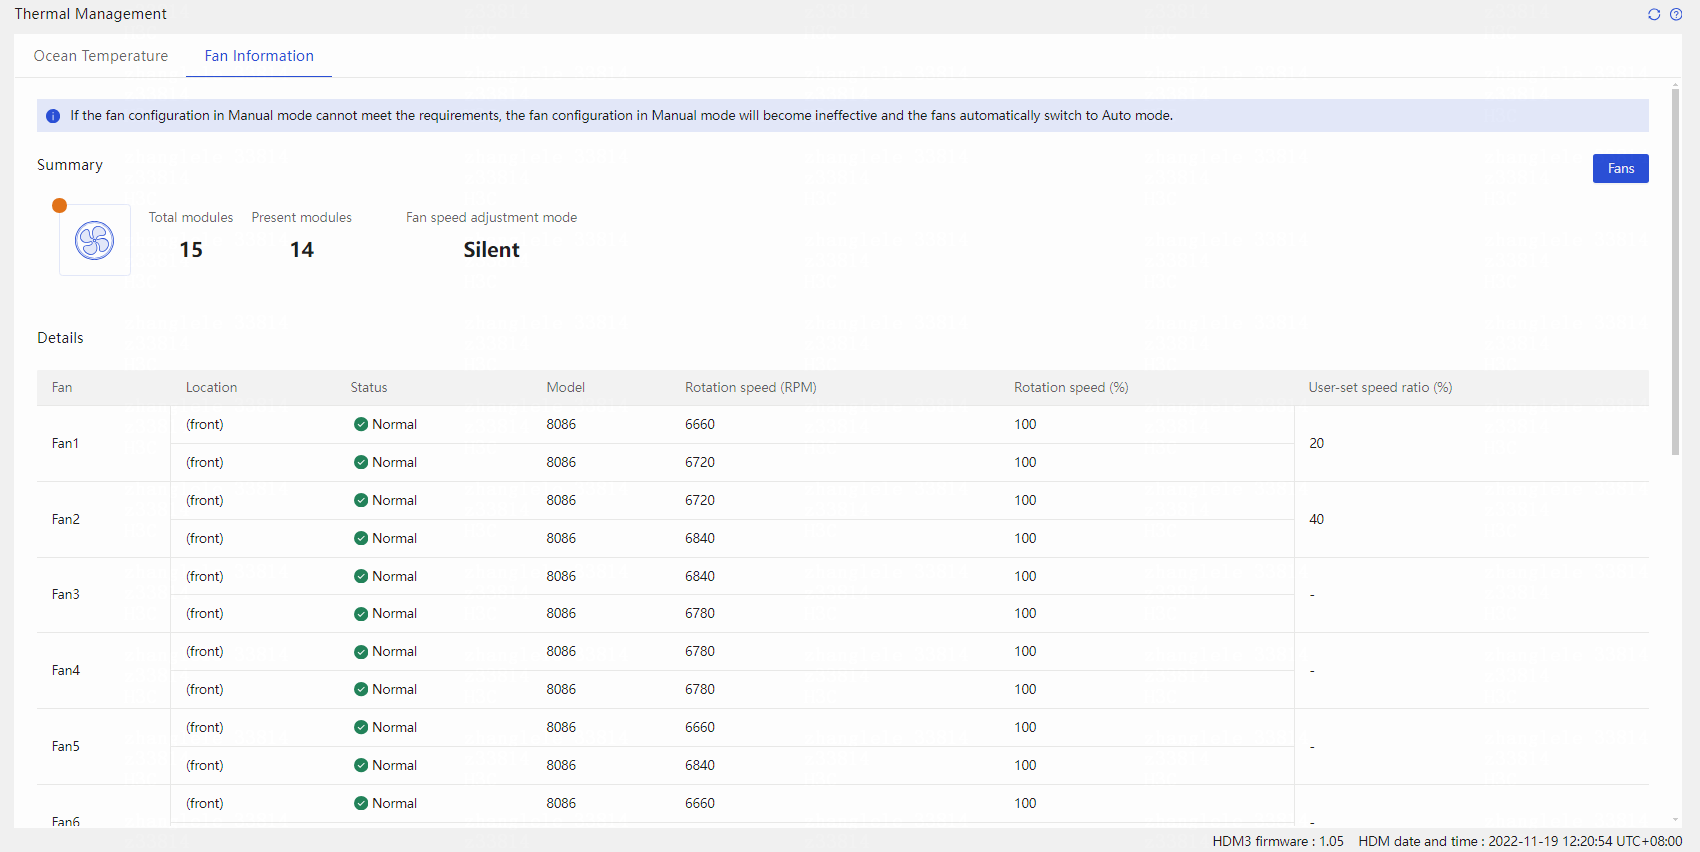Click the Summary section heading

70,165
